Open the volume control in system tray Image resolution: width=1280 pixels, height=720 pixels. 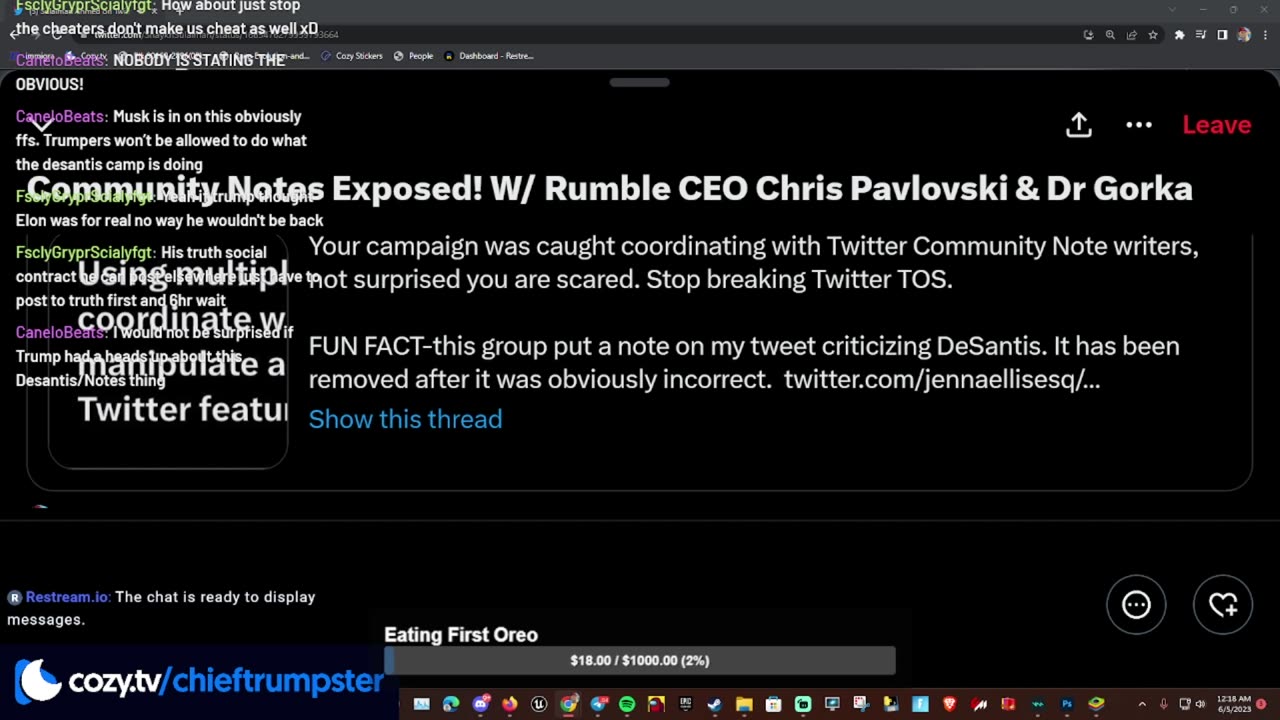(x=1200, y=704)
